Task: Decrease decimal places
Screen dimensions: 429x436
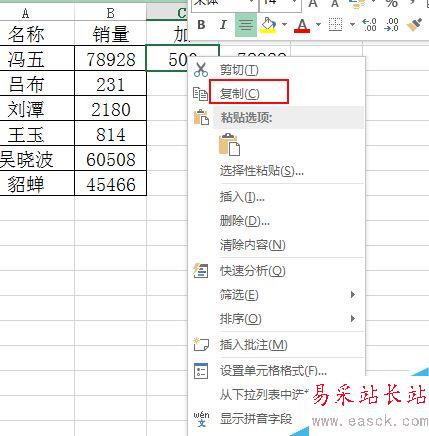Action: tap(391, 25)
